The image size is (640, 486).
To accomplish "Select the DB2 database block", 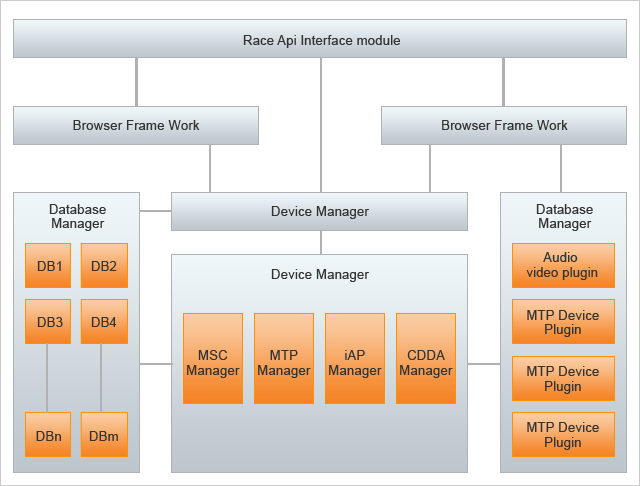I will (x=104, y=266).
